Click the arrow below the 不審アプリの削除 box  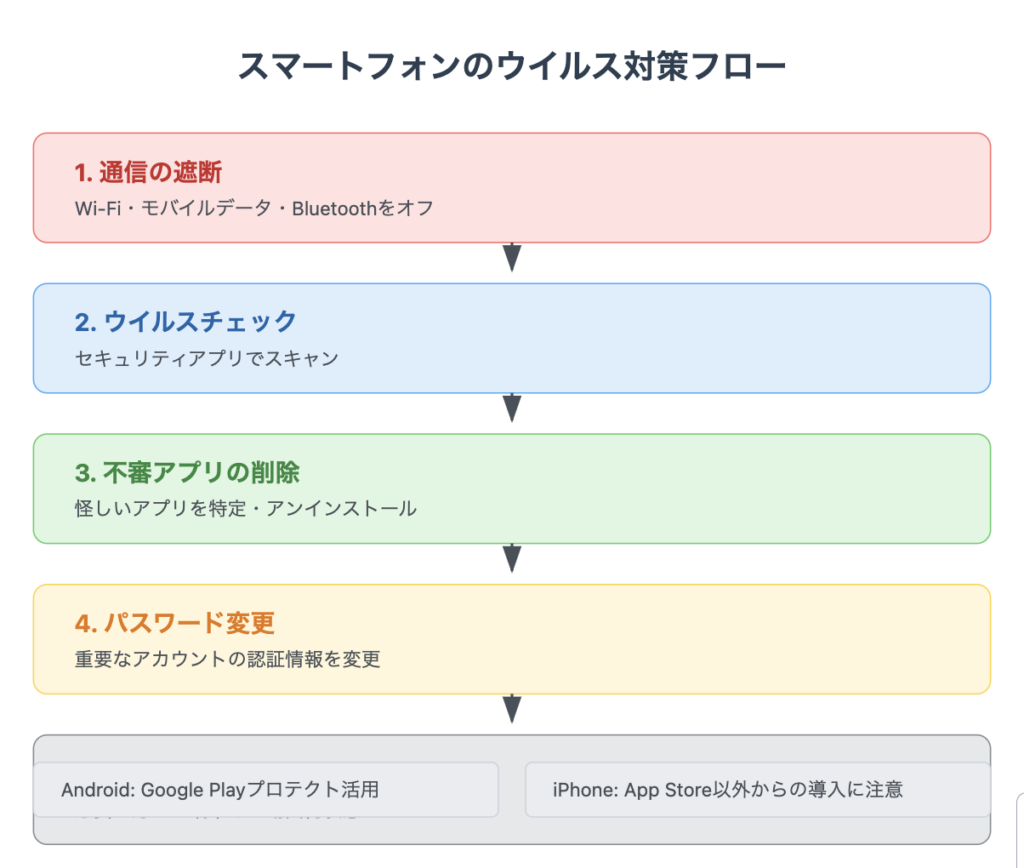click(x=512, y=558)
